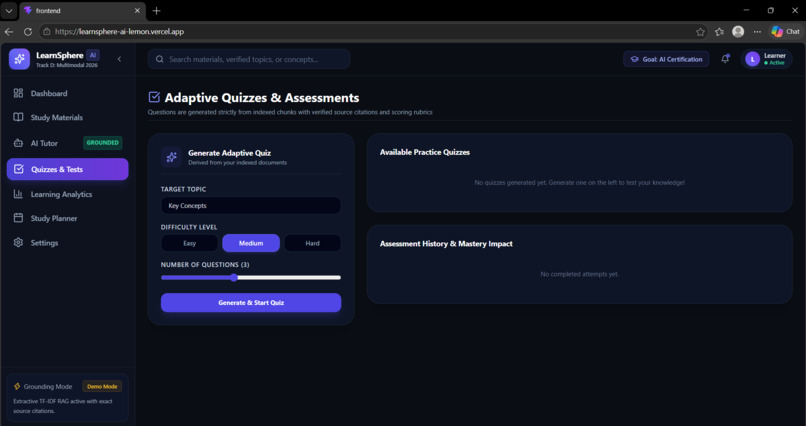806x426 pixels.
Task: Open a new browser tab
Action: (156, 11)
